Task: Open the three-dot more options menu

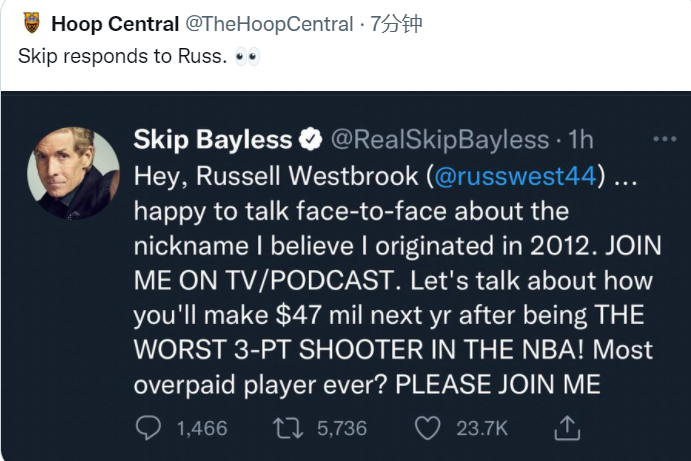Action: click(664, 139)
